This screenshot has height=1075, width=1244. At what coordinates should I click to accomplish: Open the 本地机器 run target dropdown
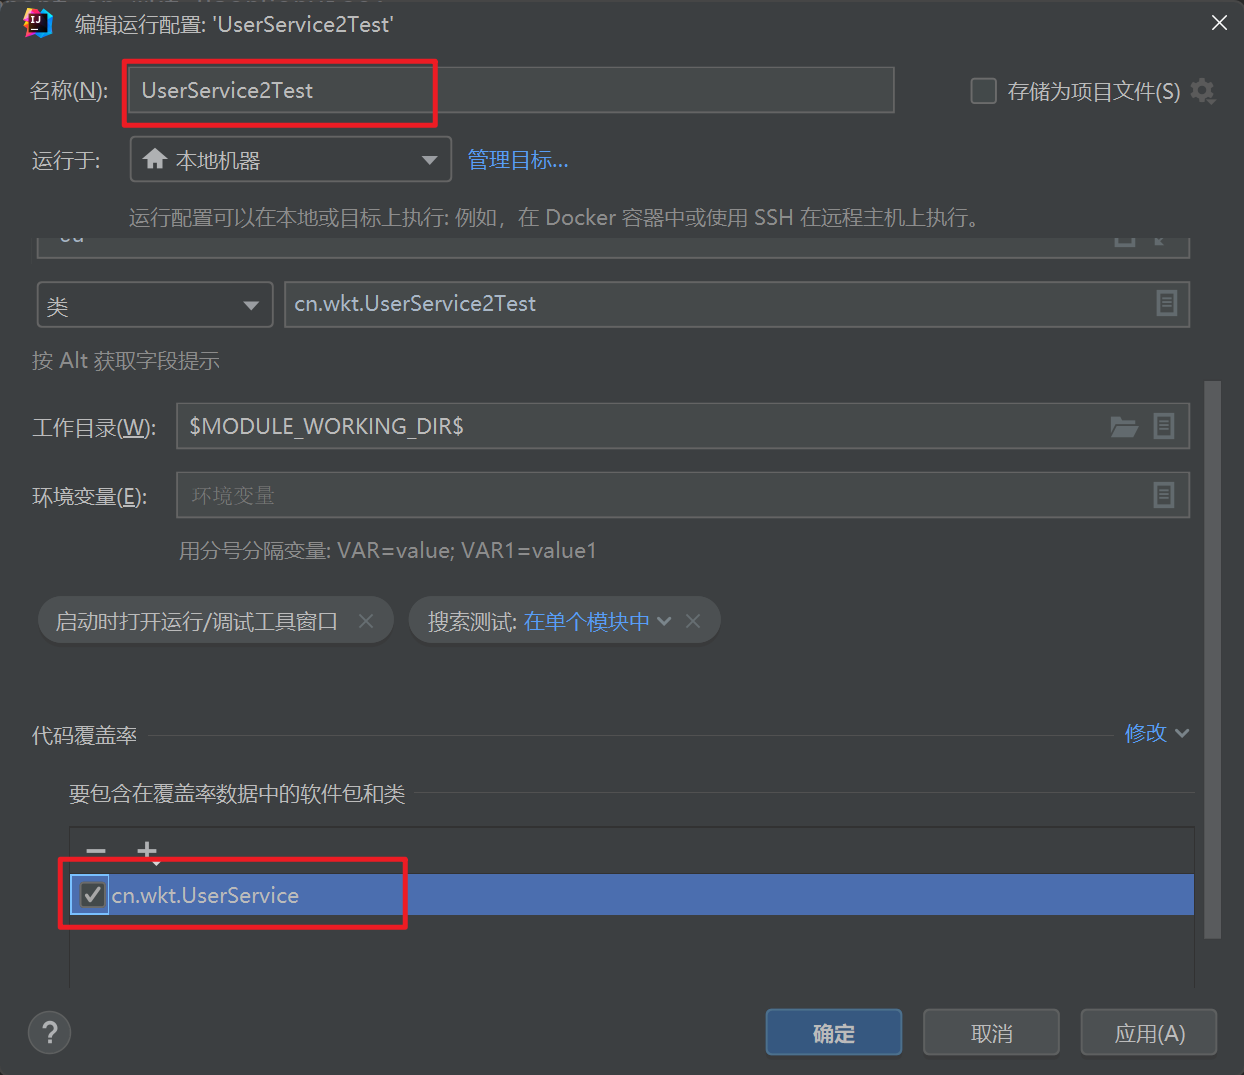click(290, 160)
